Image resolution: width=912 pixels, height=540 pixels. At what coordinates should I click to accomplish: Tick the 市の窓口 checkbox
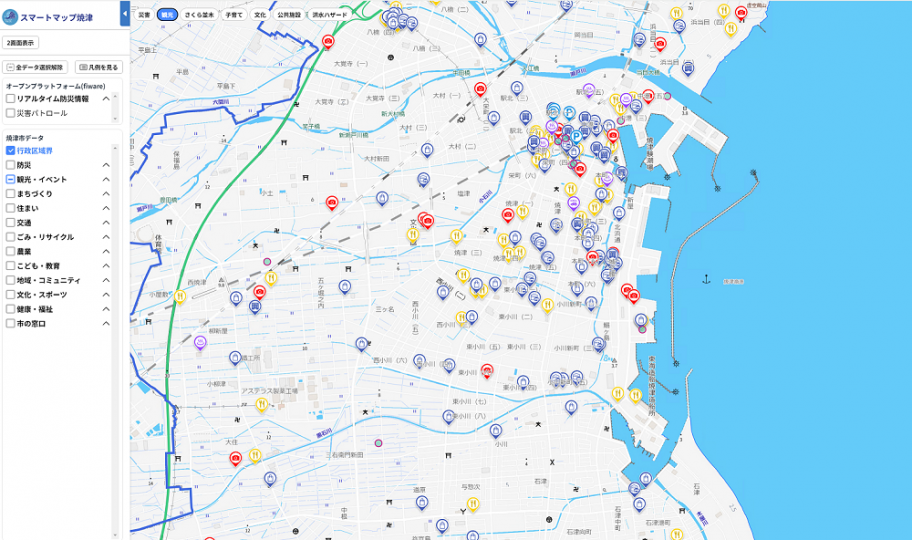pyautogui.click(x=10, y=324)
